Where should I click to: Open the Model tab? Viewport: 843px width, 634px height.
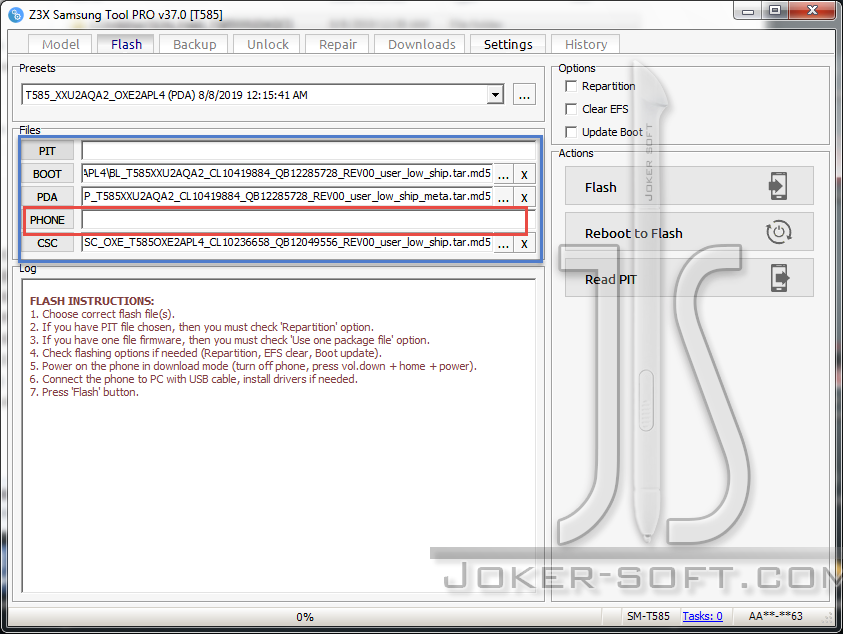pyautogui.click(x=60, y=44)
